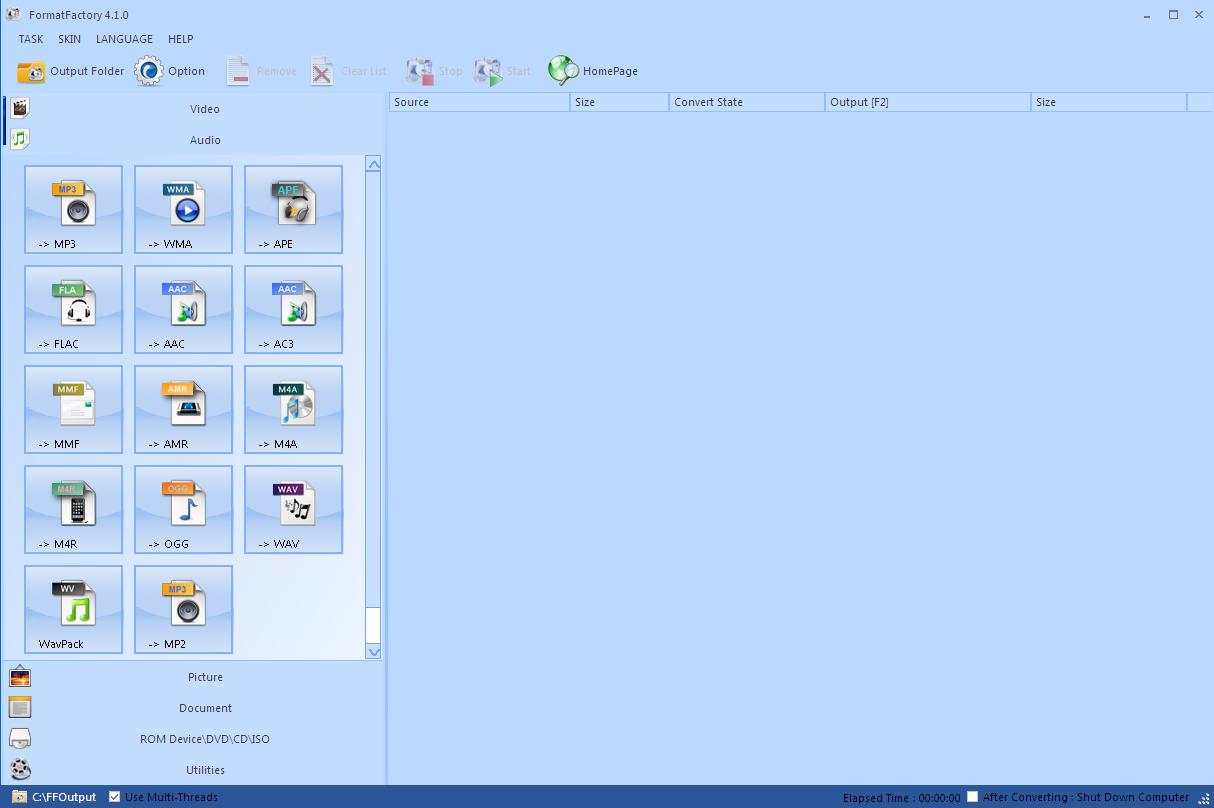This screenshot has height=808, width=1214.
Task: Choose the -> AAC audio conversion
Action: (184, 310)
